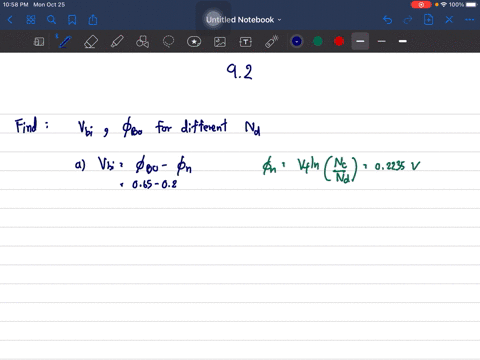Tap the green 0.2235 V result
This screenshot has height=360, width=480.
pos(397,166)
